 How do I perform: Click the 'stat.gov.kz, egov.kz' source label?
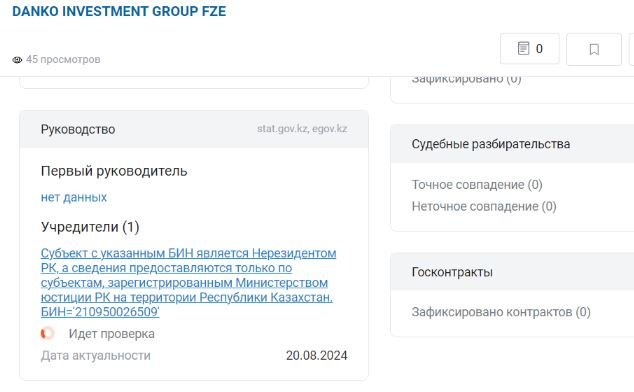pyautogui.click(x=302, y=129)
